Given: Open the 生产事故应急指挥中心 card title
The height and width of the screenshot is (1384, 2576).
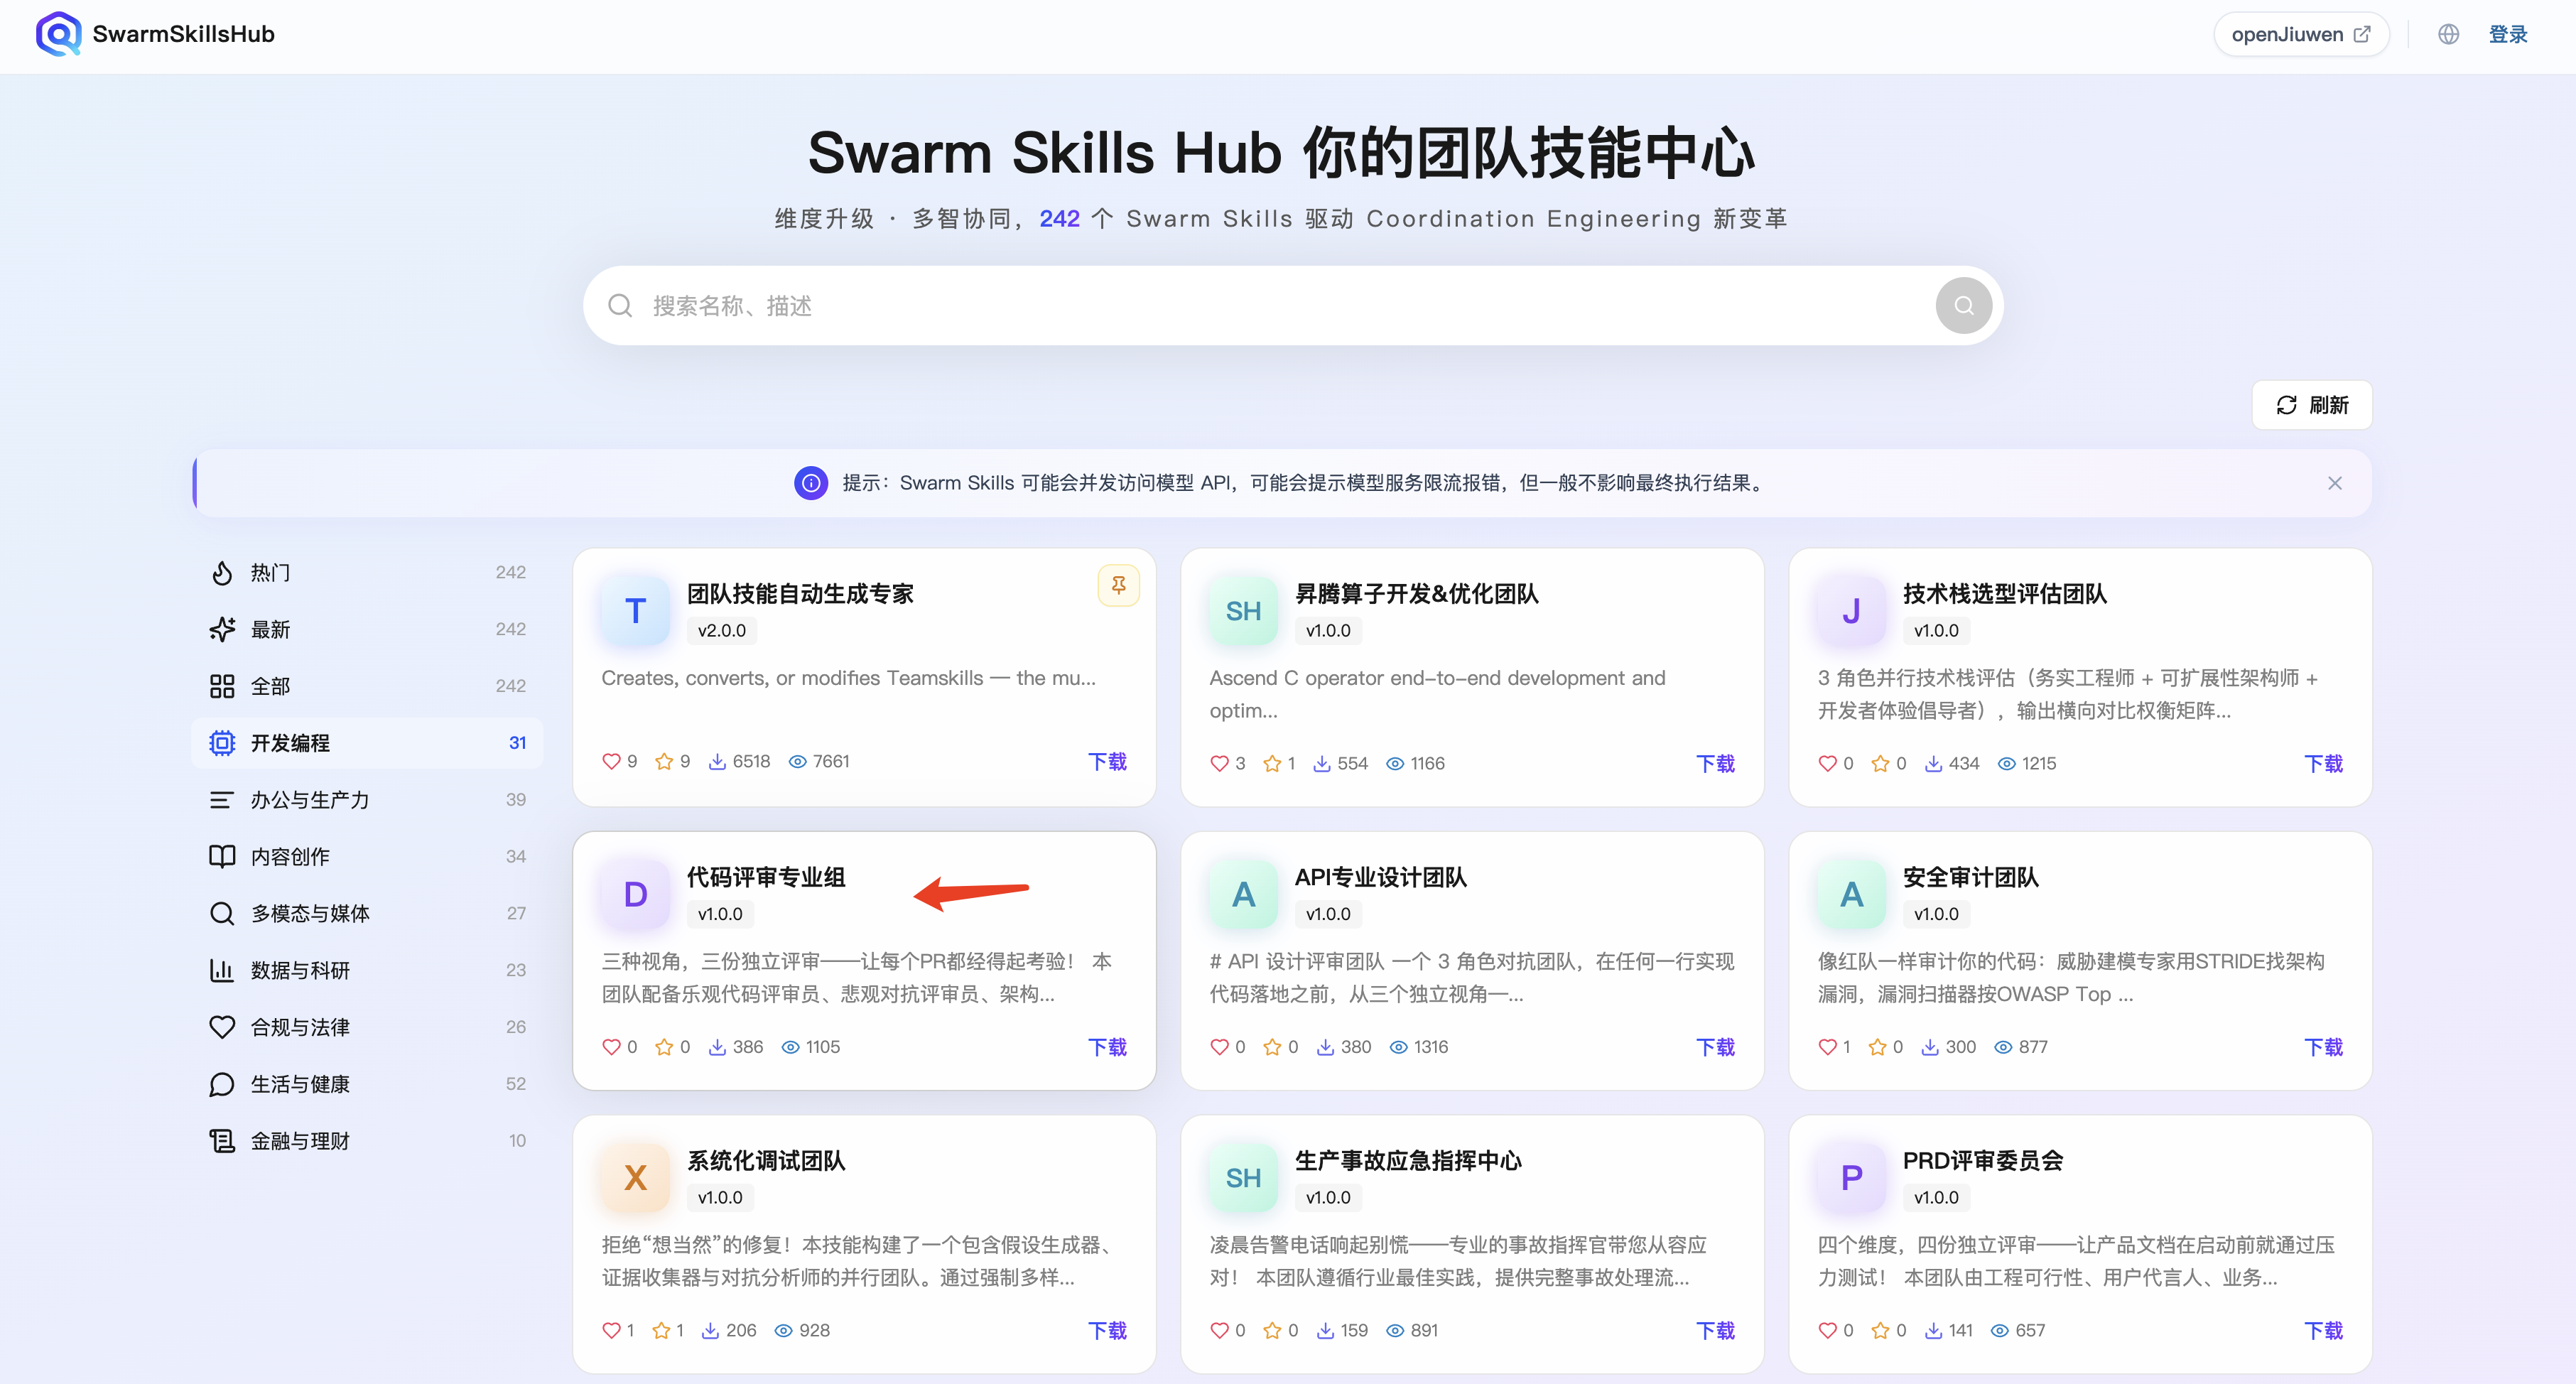Looking at the screenshot, I should [1408, 1161].
